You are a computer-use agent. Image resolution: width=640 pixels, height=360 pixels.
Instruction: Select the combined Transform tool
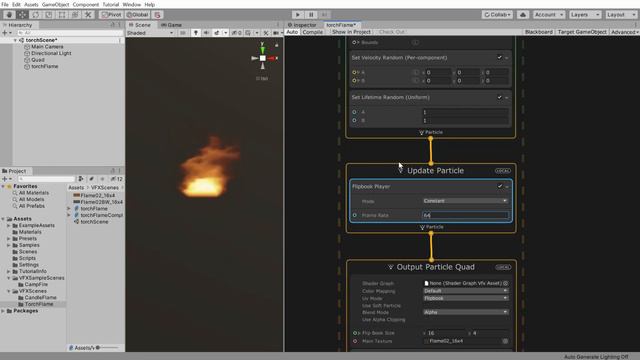click(x=75, y=15)
